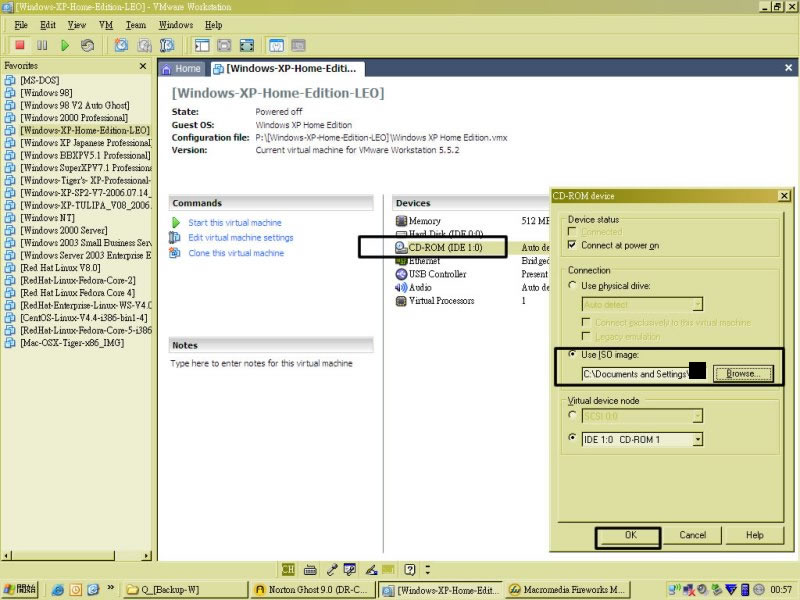Click Edit virtual machine settings link
Image resolution: width=800 pixels, height=600 pixels.
pyautogui.click(x=241, y=237)
